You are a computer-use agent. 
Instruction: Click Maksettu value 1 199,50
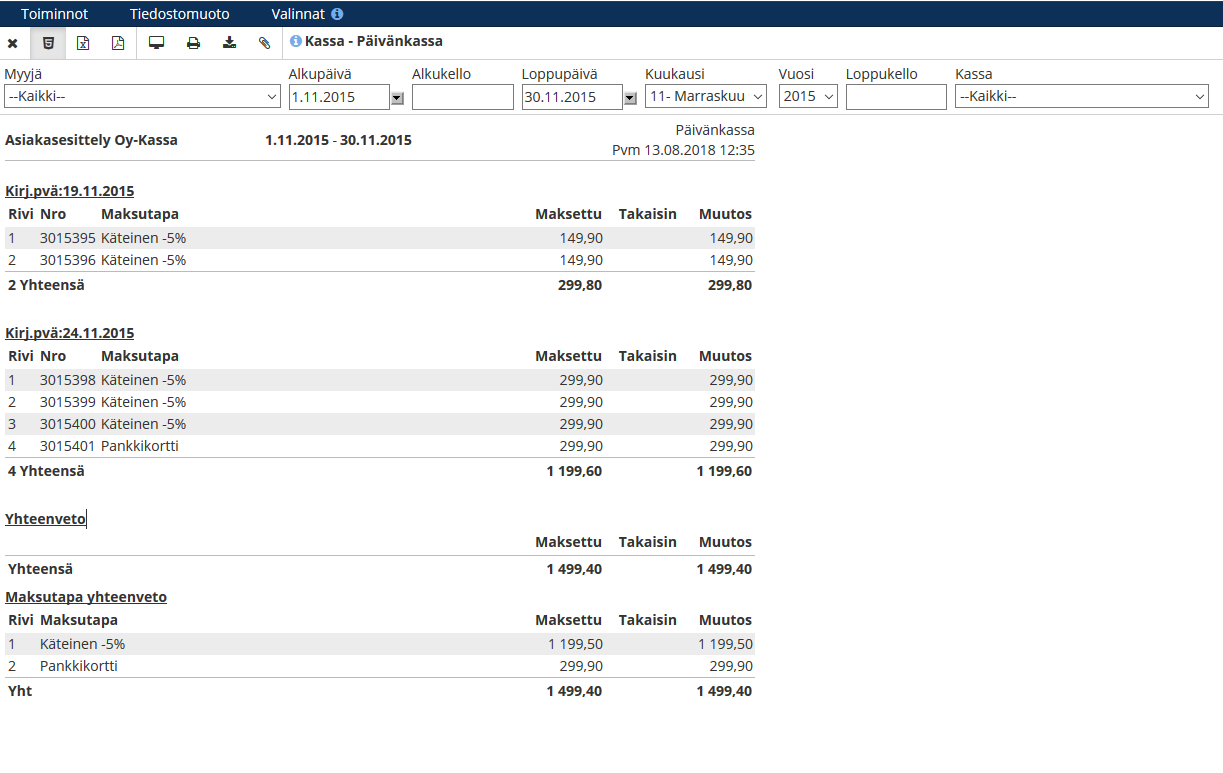point(575,644)
